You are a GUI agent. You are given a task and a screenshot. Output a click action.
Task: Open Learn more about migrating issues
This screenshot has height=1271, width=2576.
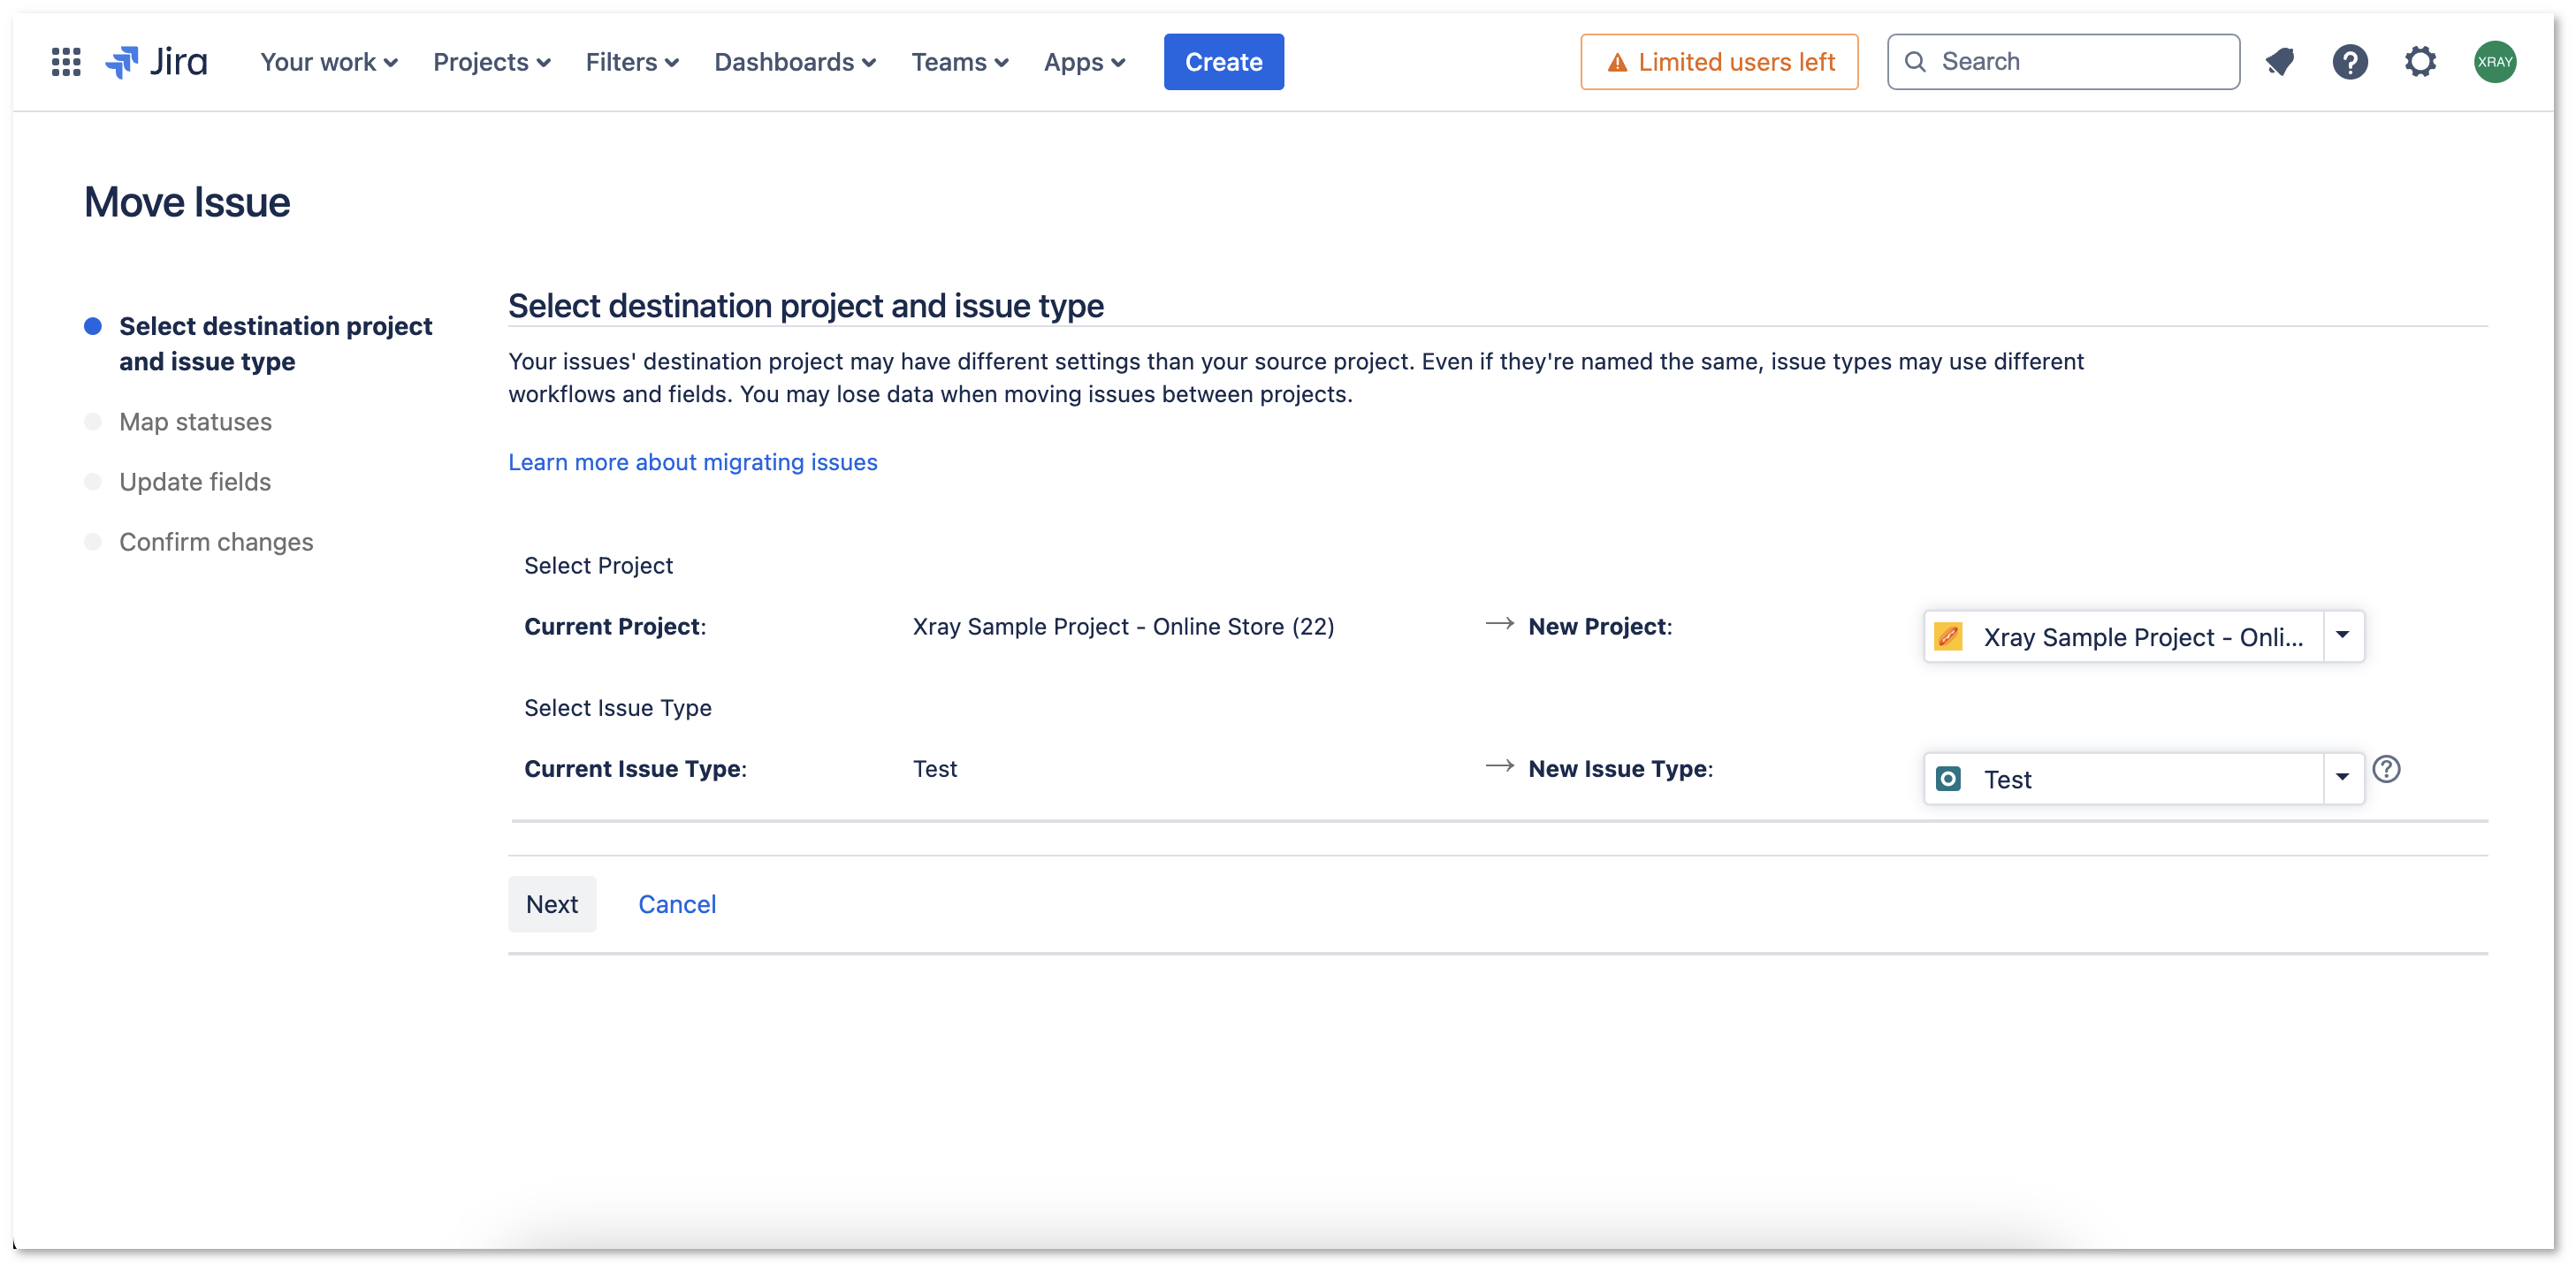(692, 462)
